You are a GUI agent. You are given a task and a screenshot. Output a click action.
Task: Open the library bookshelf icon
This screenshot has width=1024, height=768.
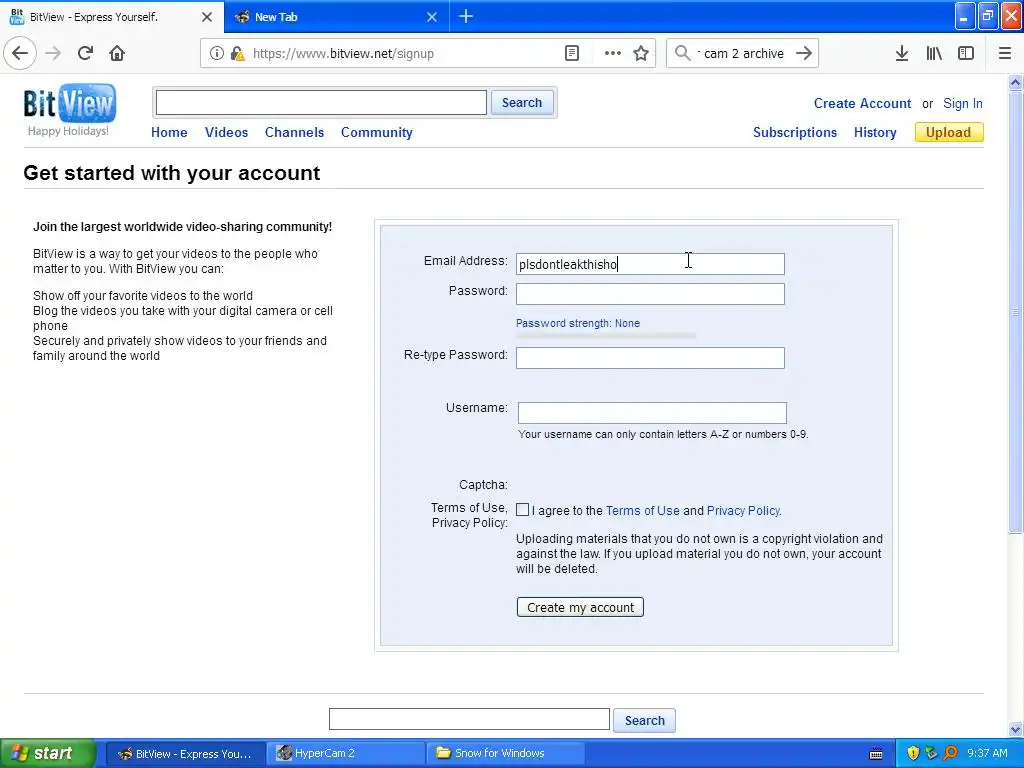pyautogui.click(x=934, y=54)
